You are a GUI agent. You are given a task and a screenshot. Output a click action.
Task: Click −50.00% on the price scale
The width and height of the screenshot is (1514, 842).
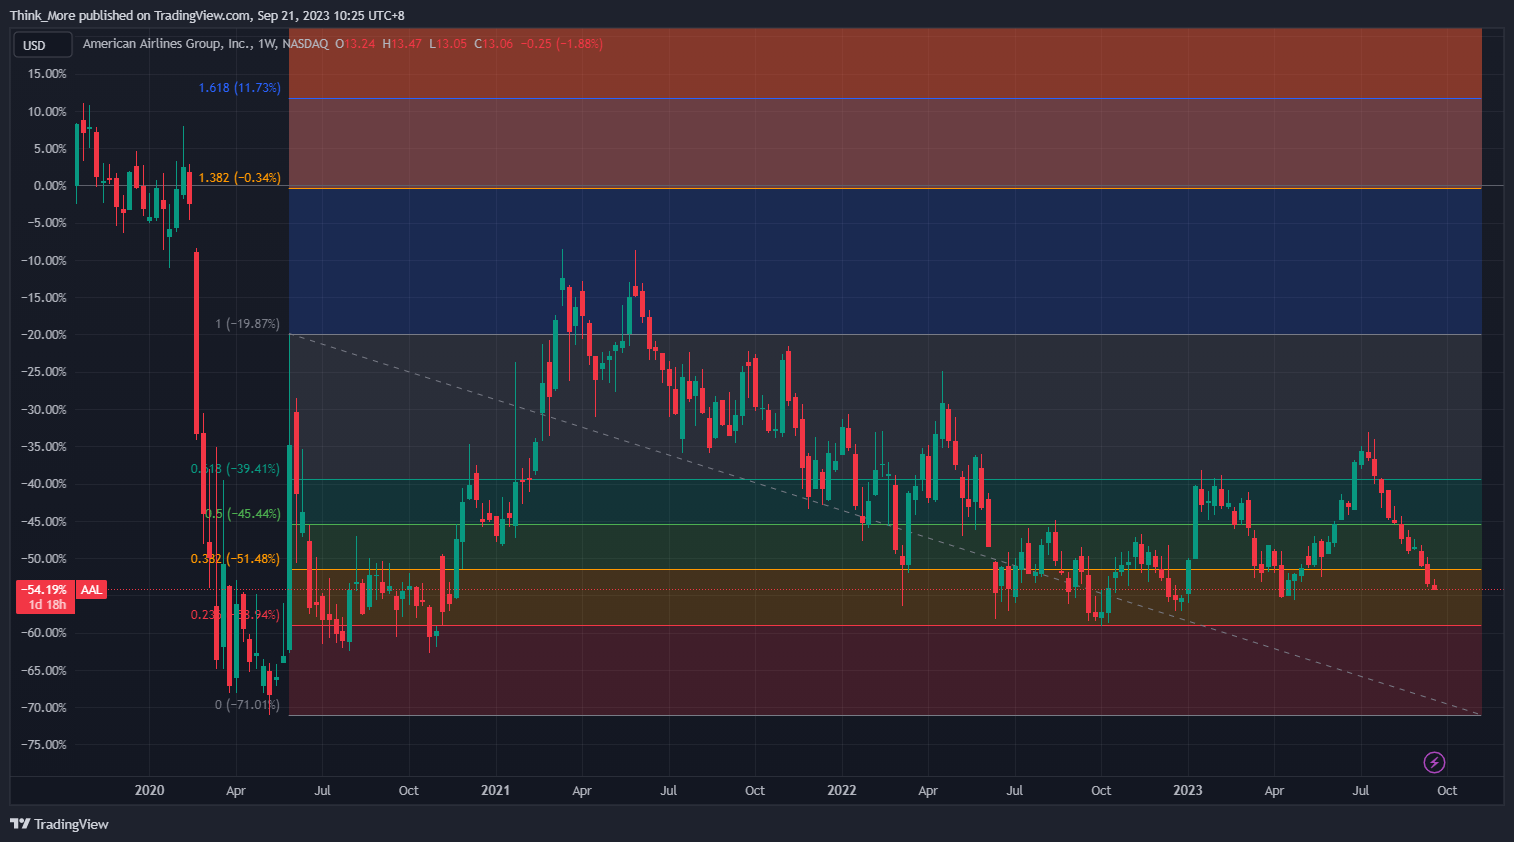pos(44,559)
